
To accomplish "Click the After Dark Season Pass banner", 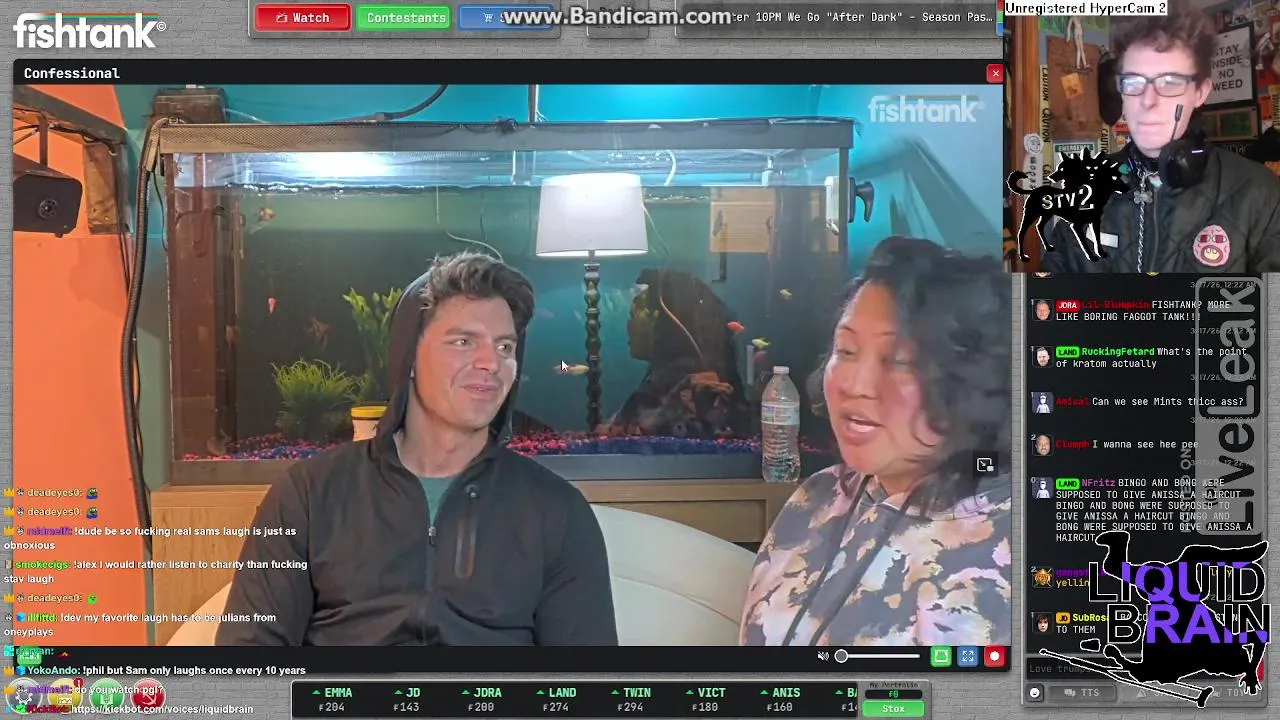I will tap(838, 18).
